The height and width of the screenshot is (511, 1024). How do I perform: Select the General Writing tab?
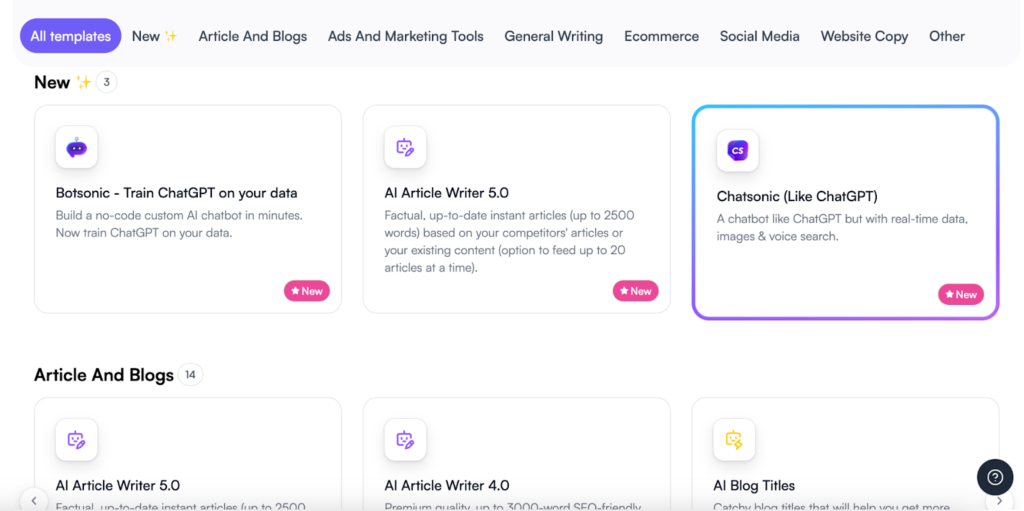pyautogui.click(x=554, y=36)
